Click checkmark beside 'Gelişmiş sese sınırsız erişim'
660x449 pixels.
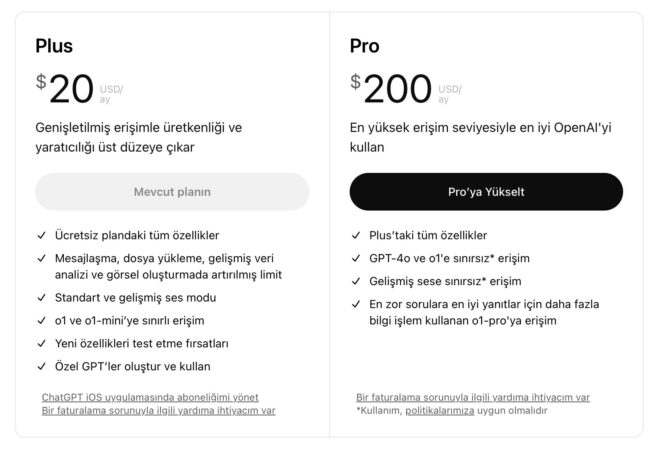(x=356, y=281)
